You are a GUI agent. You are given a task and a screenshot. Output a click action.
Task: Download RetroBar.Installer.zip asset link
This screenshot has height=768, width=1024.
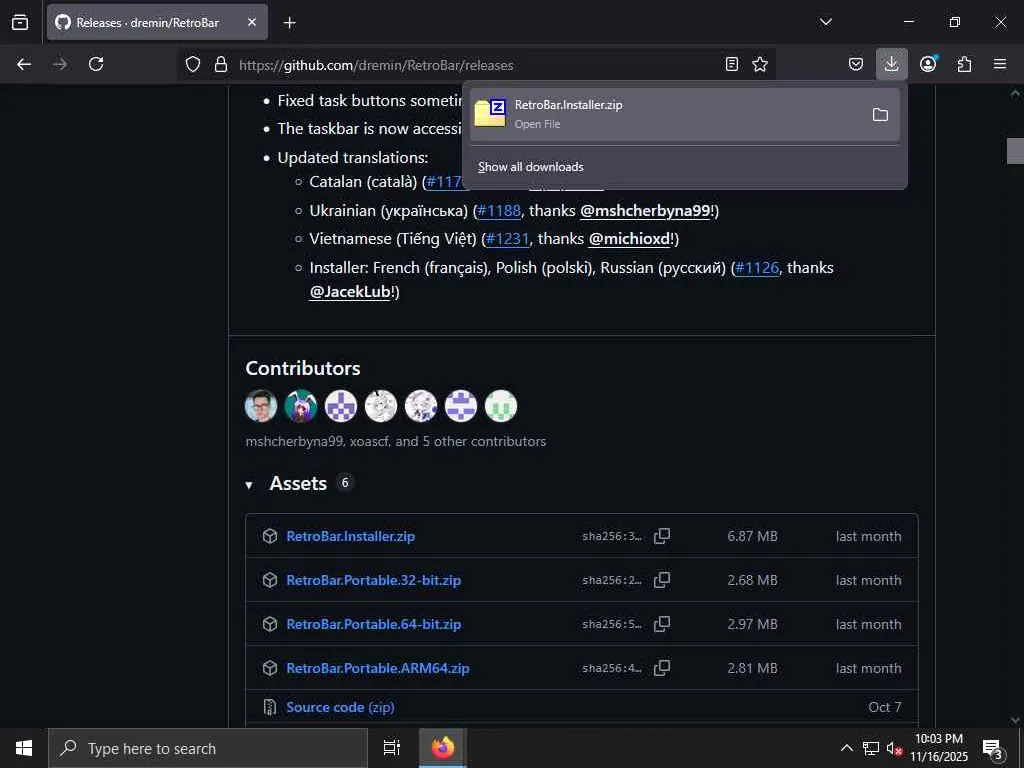[x=351, y=536]
